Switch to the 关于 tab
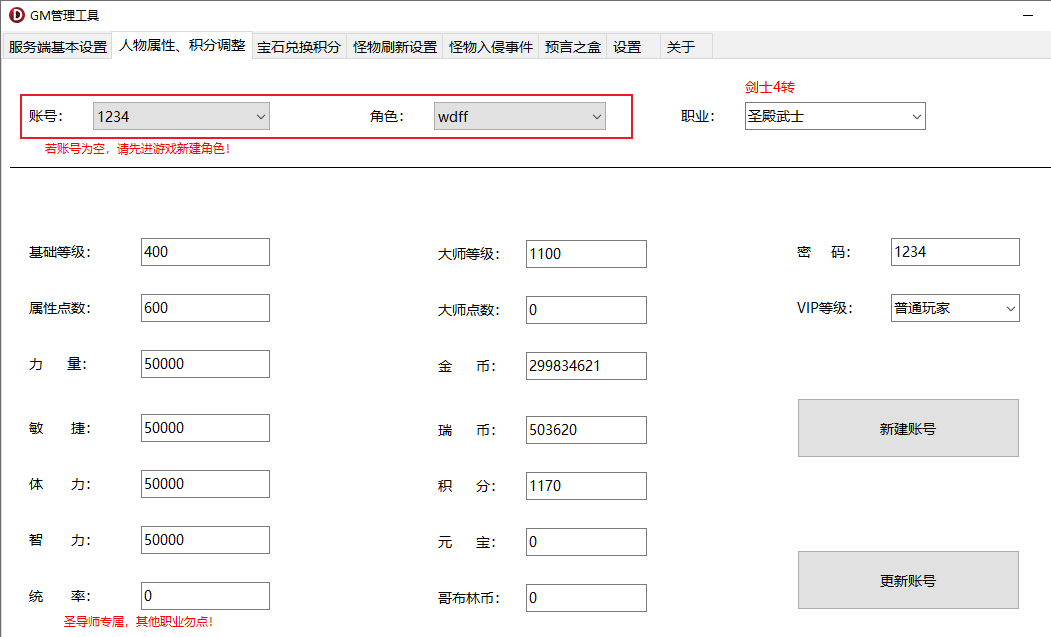This screenshot has height=637, width=1051. coord(686,47)
